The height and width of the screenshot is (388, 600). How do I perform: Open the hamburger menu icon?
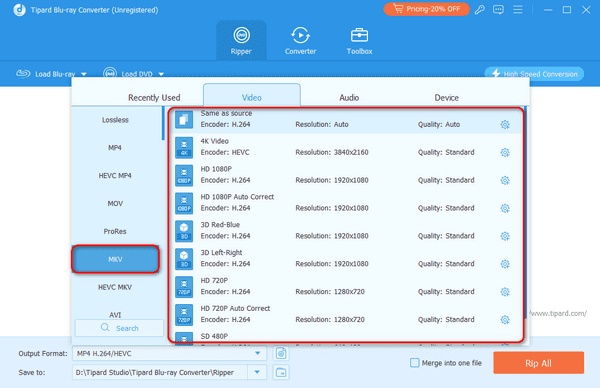click(518, 10)
